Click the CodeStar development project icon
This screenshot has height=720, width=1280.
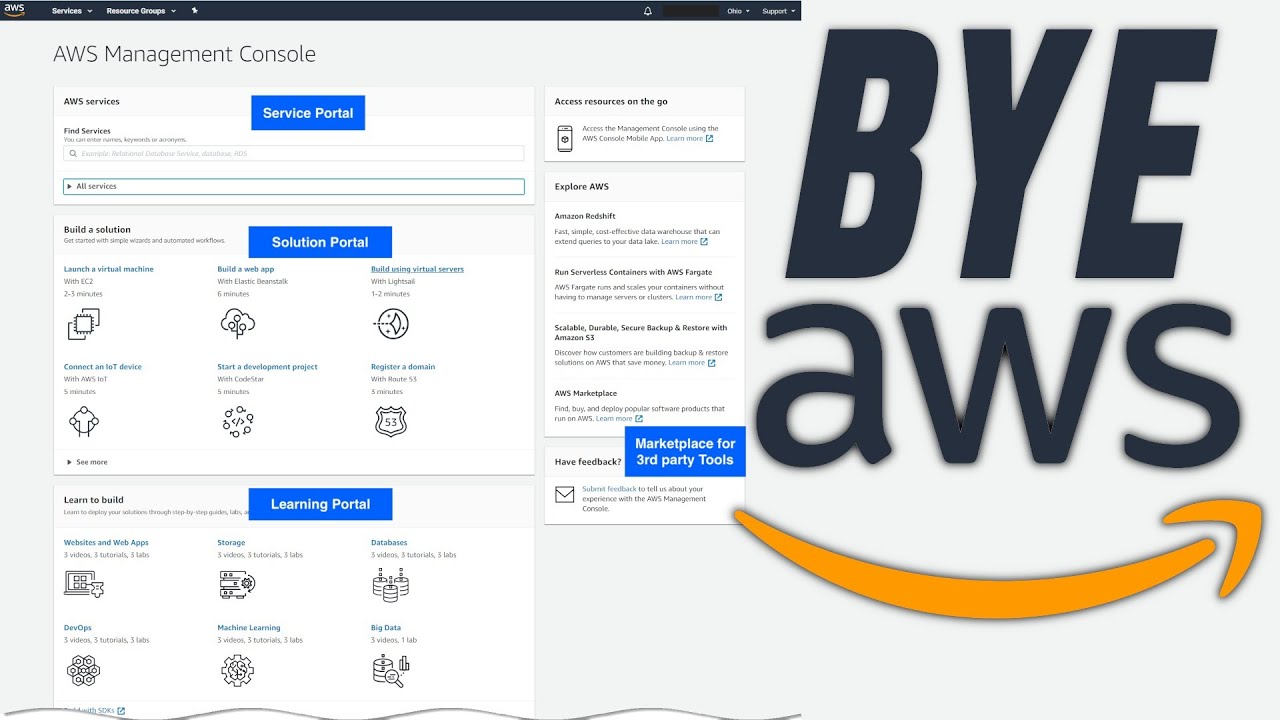click(x=238, y=422)
